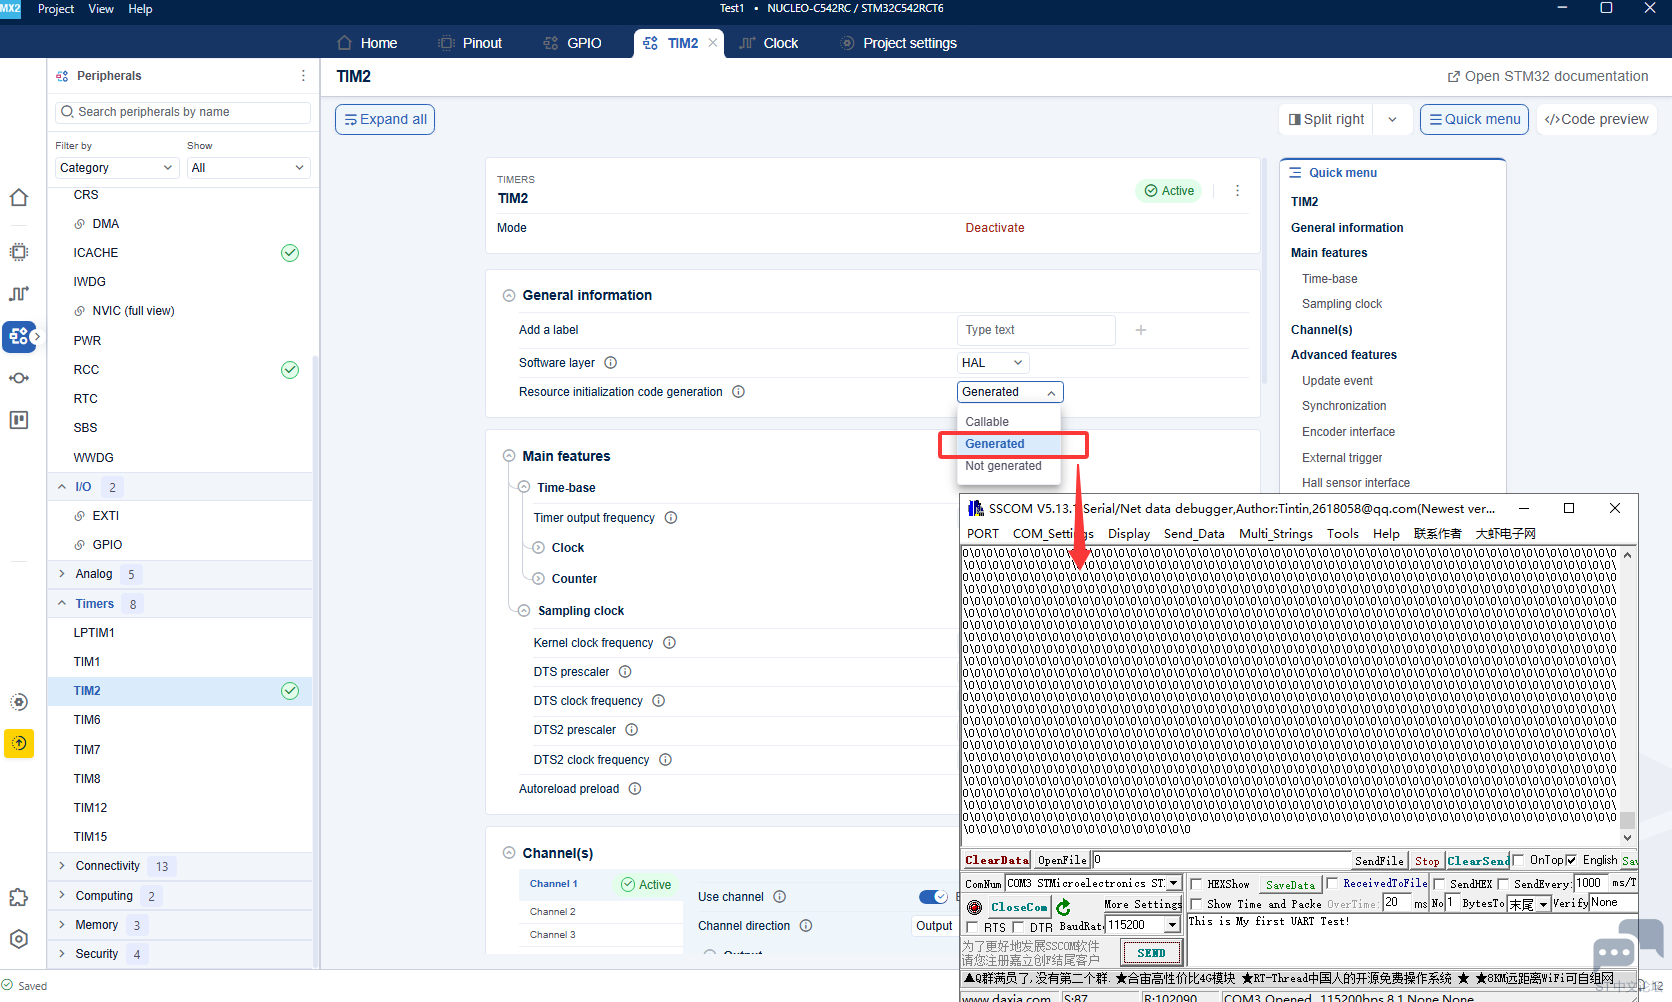The image size is (1672, 1002).
Task: Open the Clock tree sidebar icon
Action: [19, 294]
